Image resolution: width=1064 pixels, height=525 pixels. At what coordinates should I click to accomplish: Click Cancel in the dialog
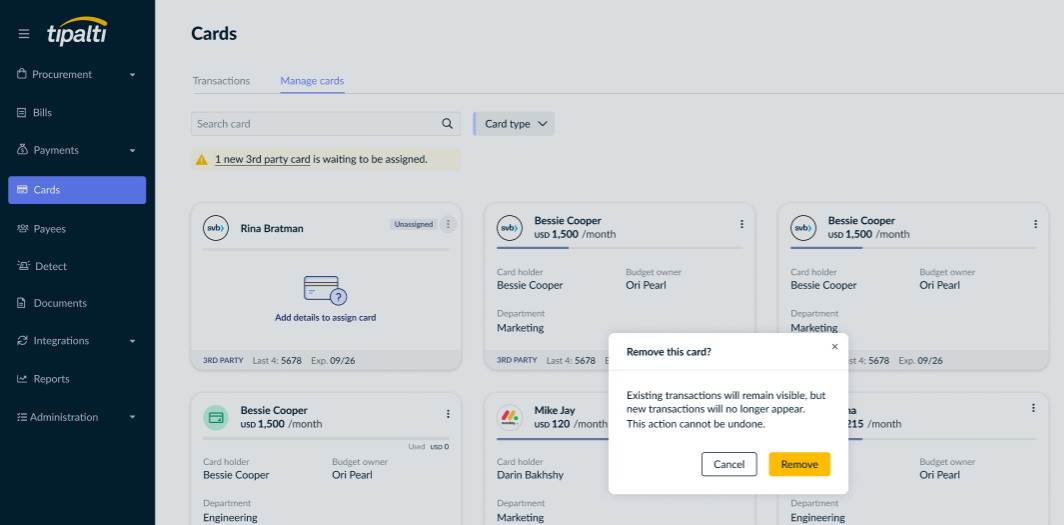point(729,464)
